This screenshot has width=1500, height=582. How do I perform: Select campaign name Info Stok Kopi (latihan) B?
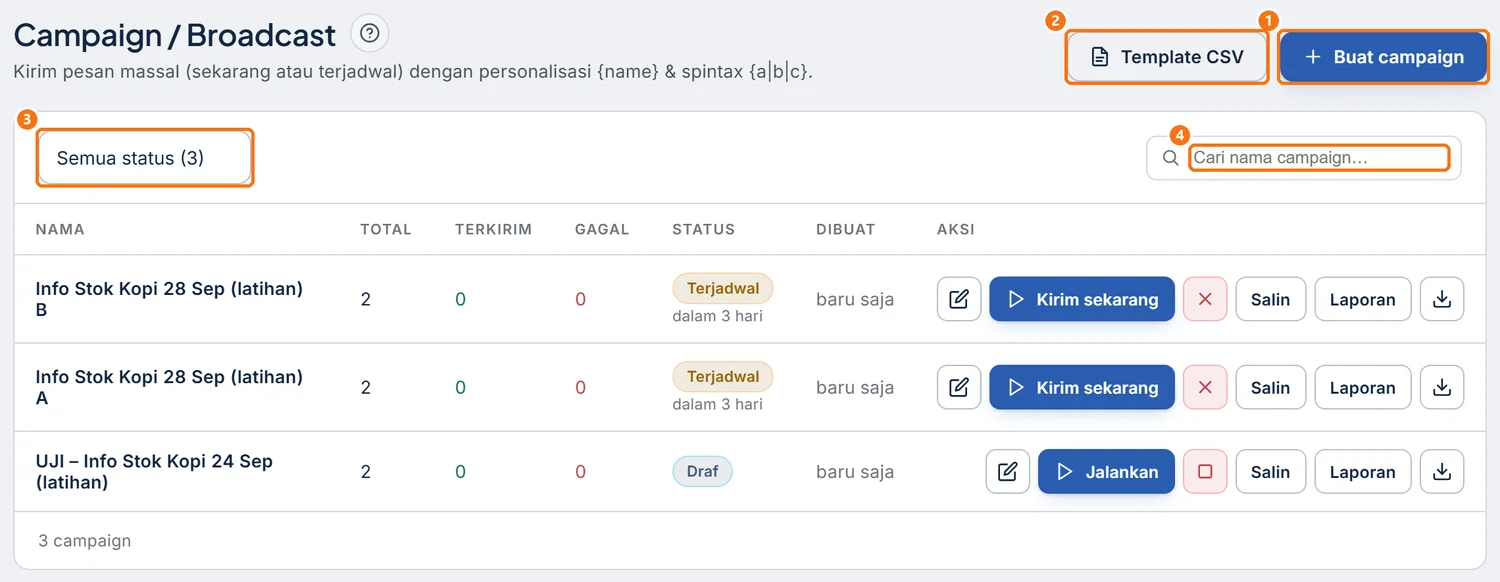click(x=169, y=299)
